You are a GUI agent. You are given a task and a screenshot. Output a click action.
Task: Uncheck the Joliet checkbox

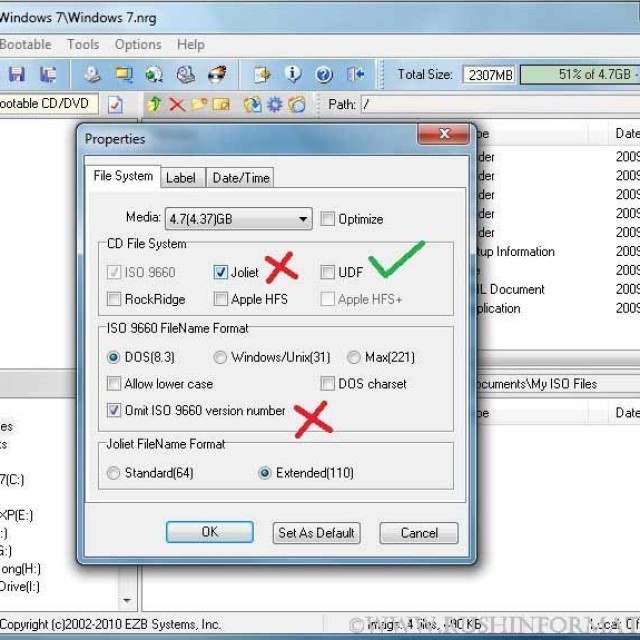220,272
